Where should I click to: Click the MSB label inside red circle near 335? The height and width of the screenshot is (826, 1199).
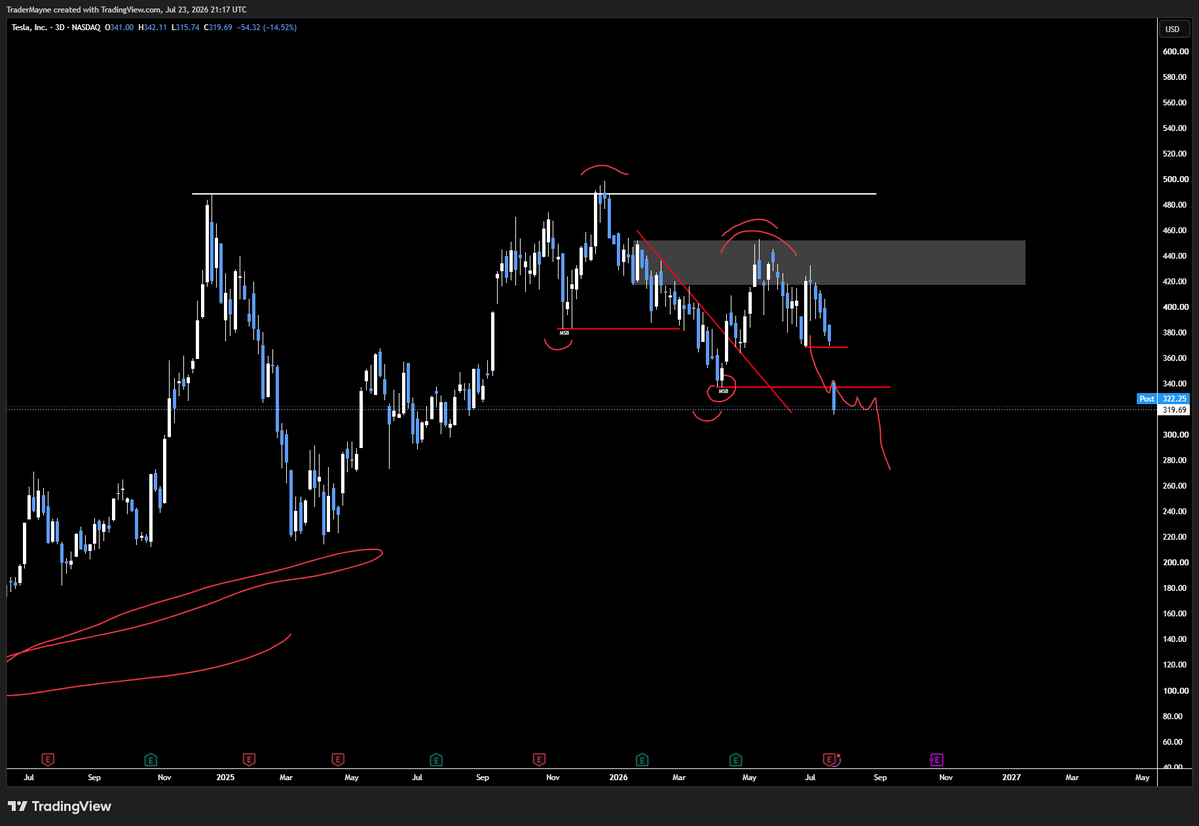tap(723, 391)
